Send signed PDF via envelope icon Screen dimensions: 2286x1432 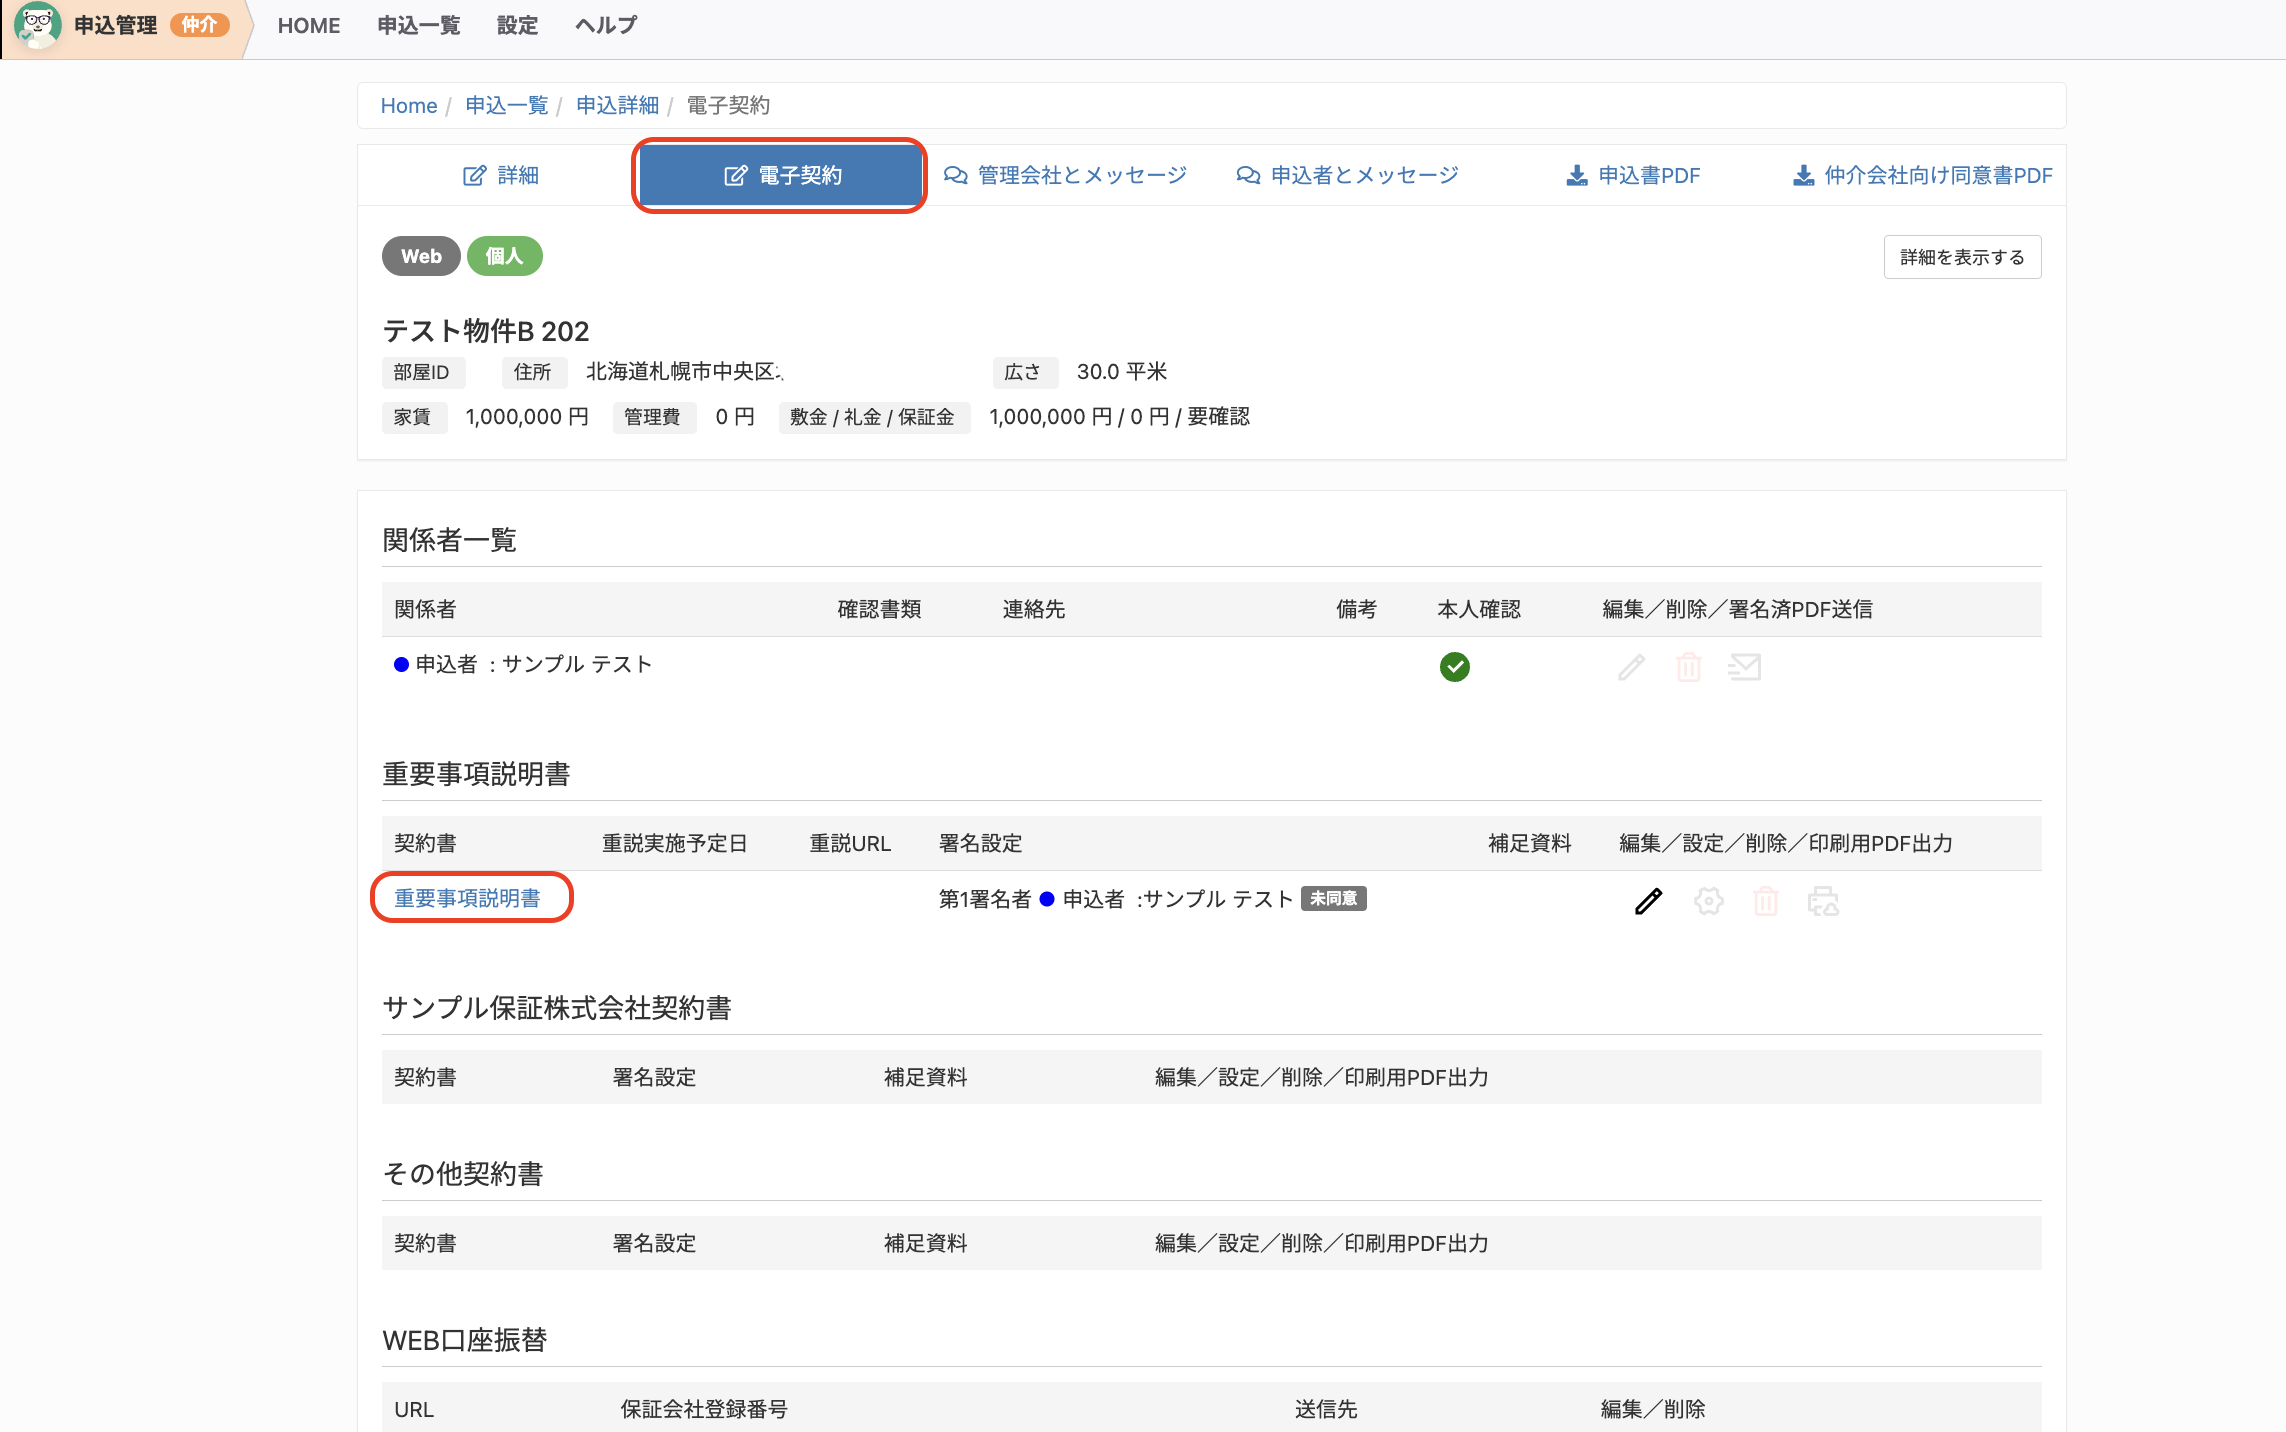(1744, 667)
